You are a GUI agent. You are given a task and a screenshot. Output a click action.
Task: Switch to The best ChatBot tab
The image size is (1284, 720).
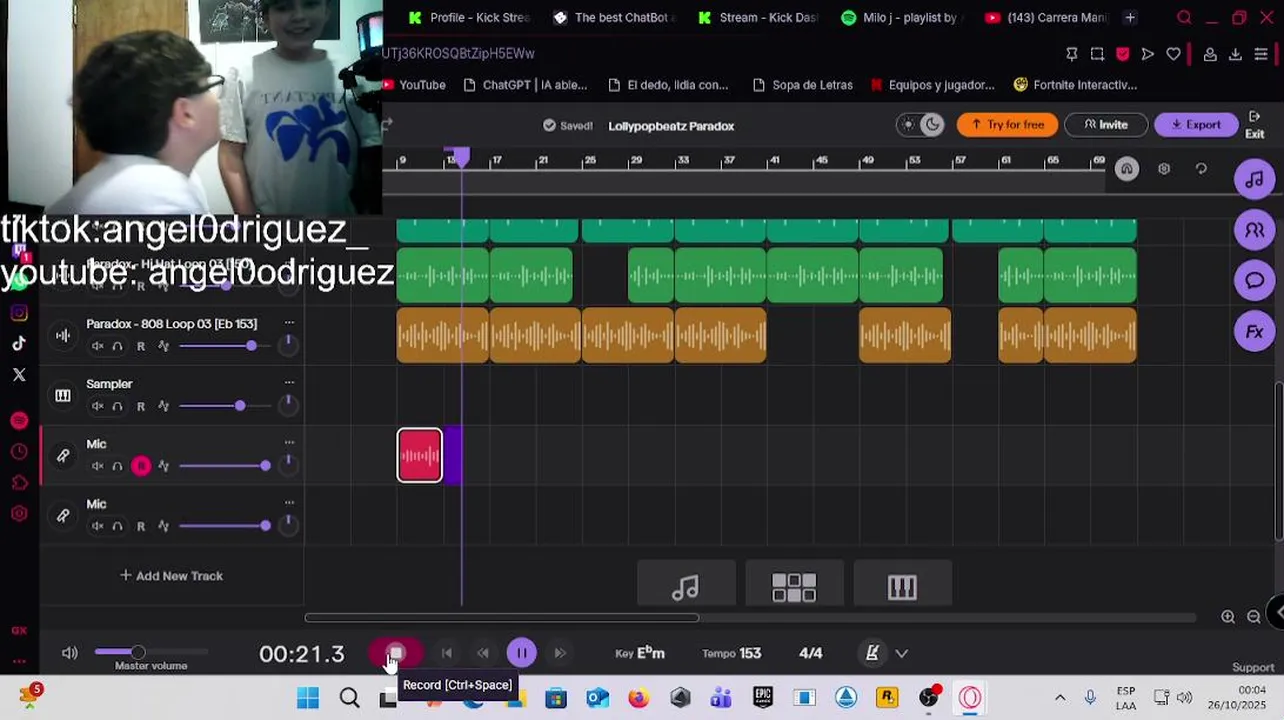click(615, 17)
